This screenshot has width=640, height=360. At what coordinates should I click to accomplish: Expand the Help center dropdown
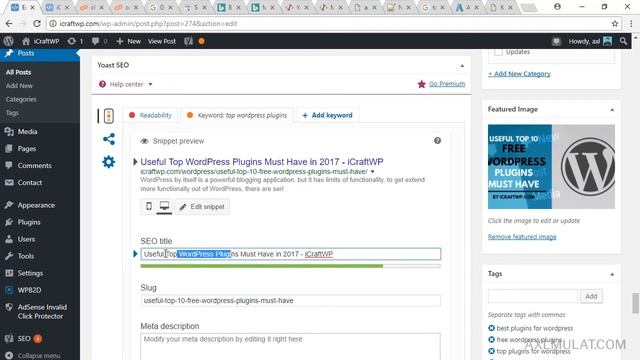(126, 84)
